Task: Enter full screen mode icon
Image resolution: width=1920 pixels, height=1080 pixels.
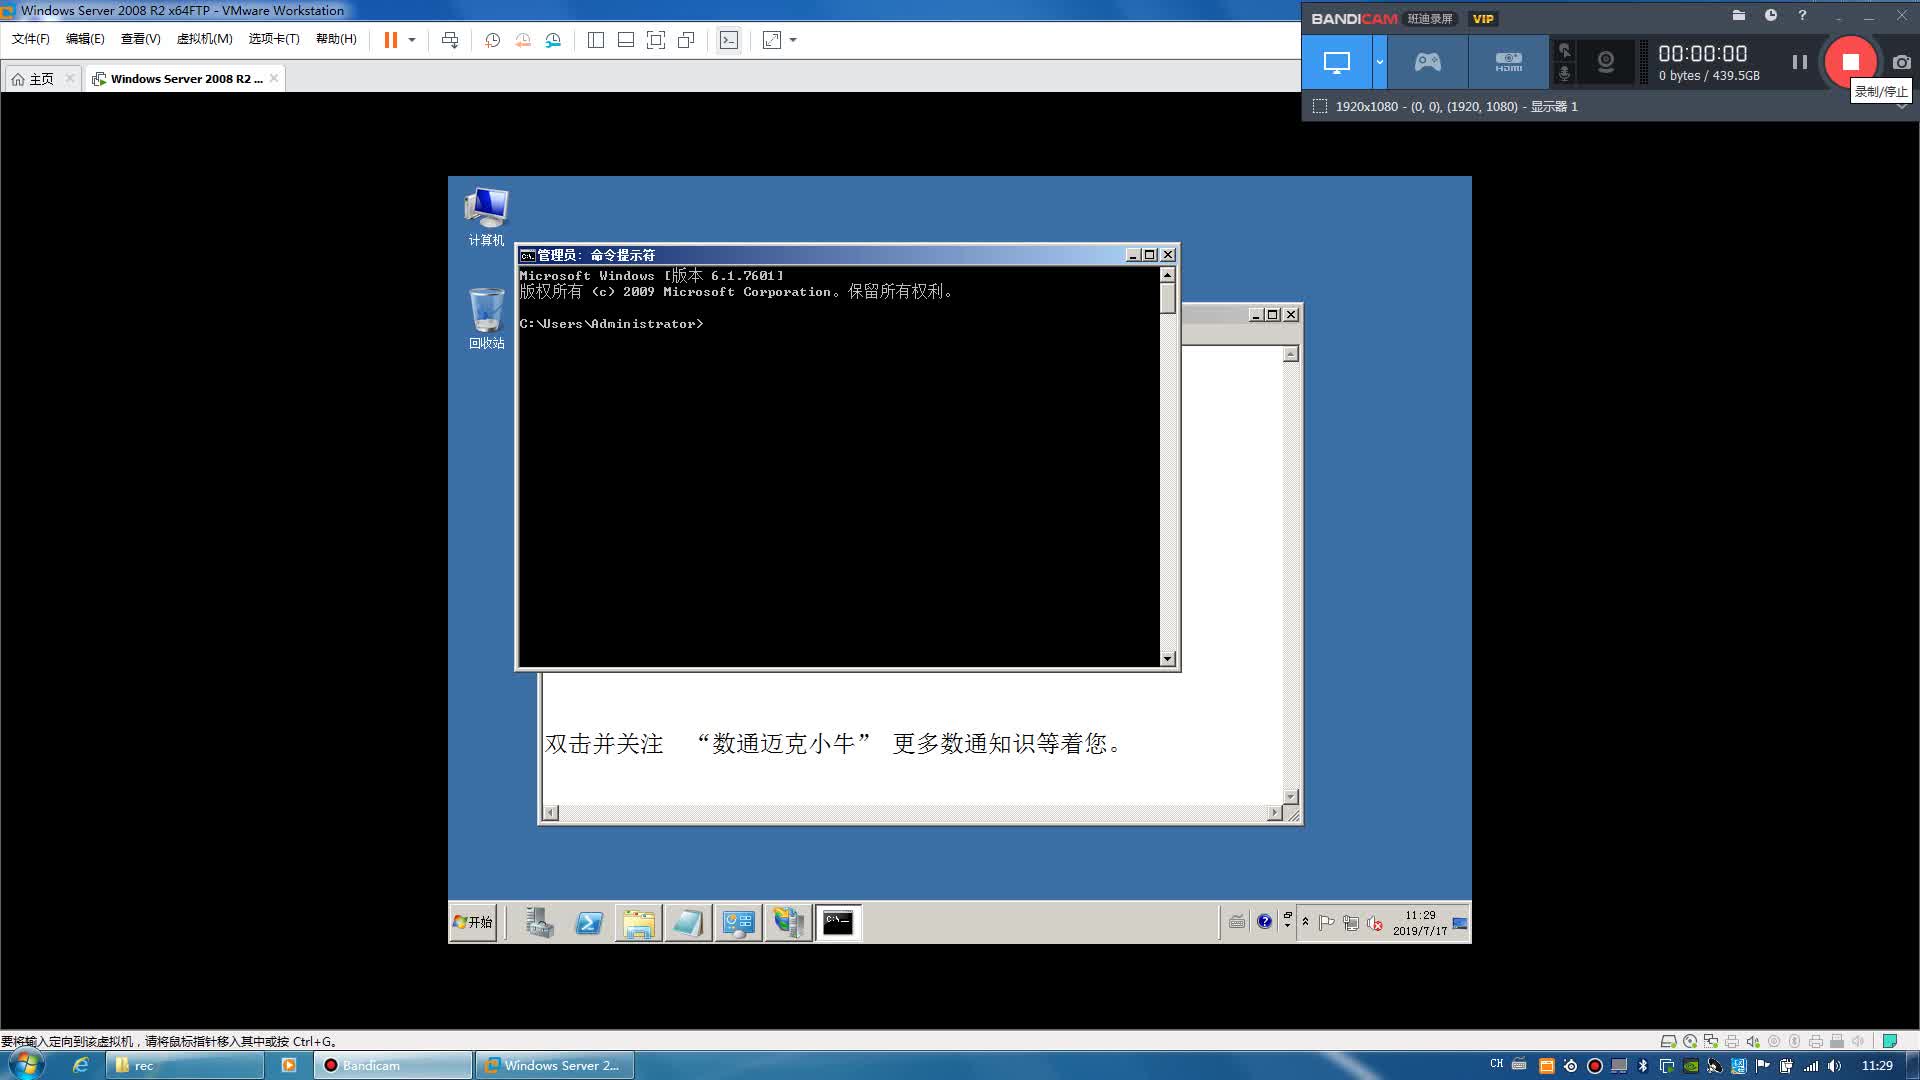Action: pyautogui.click(x=656, y=40)
